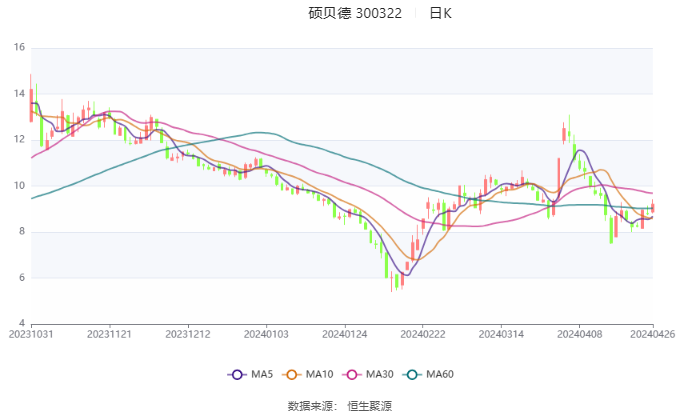This screenshot has height=413, width=680.
Task: Click the 14 price axis label
Action: click(x=20, y=94)
